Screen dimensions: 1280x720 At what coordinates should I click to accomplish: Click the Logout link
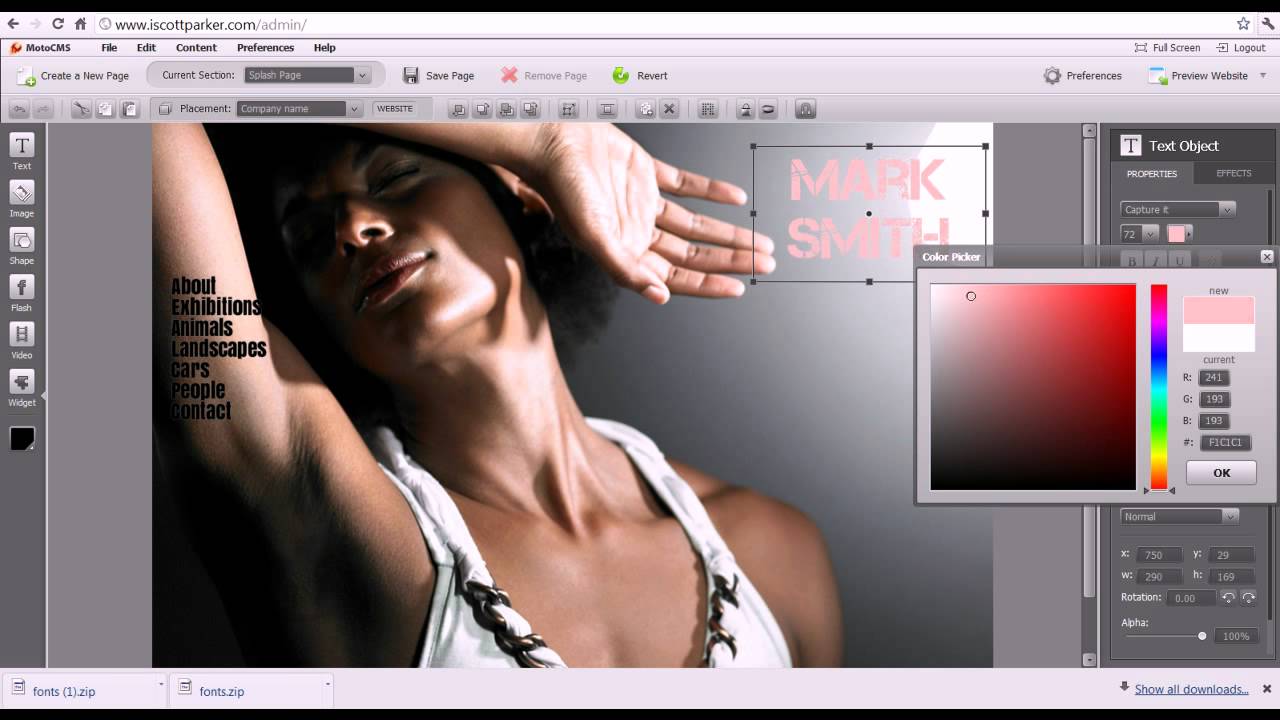click(x=1241, y=48)
